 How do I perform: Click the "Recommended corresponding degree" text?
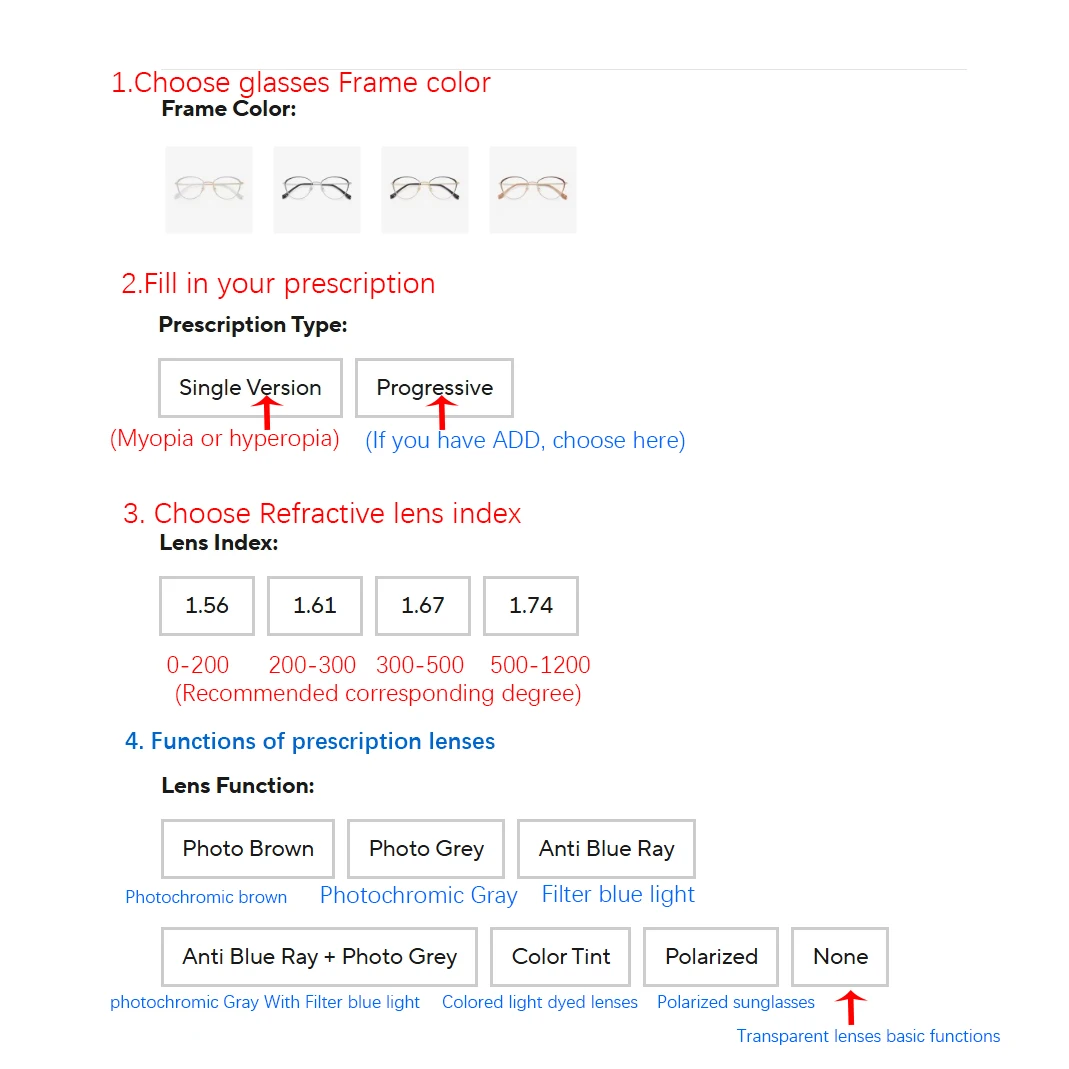378,693
